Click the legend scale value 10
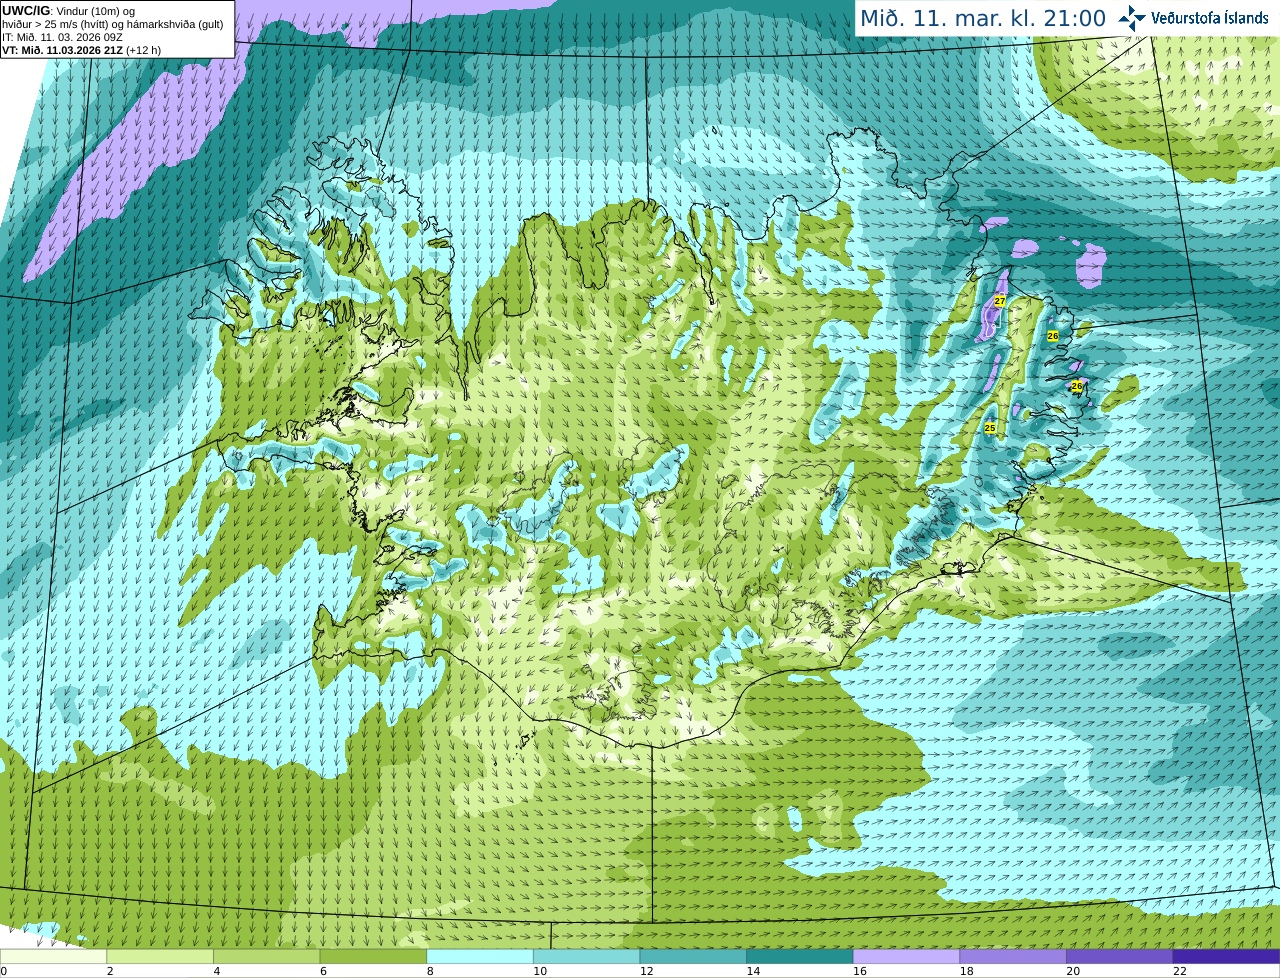The image size is (1280, 978). coord(540,971)
